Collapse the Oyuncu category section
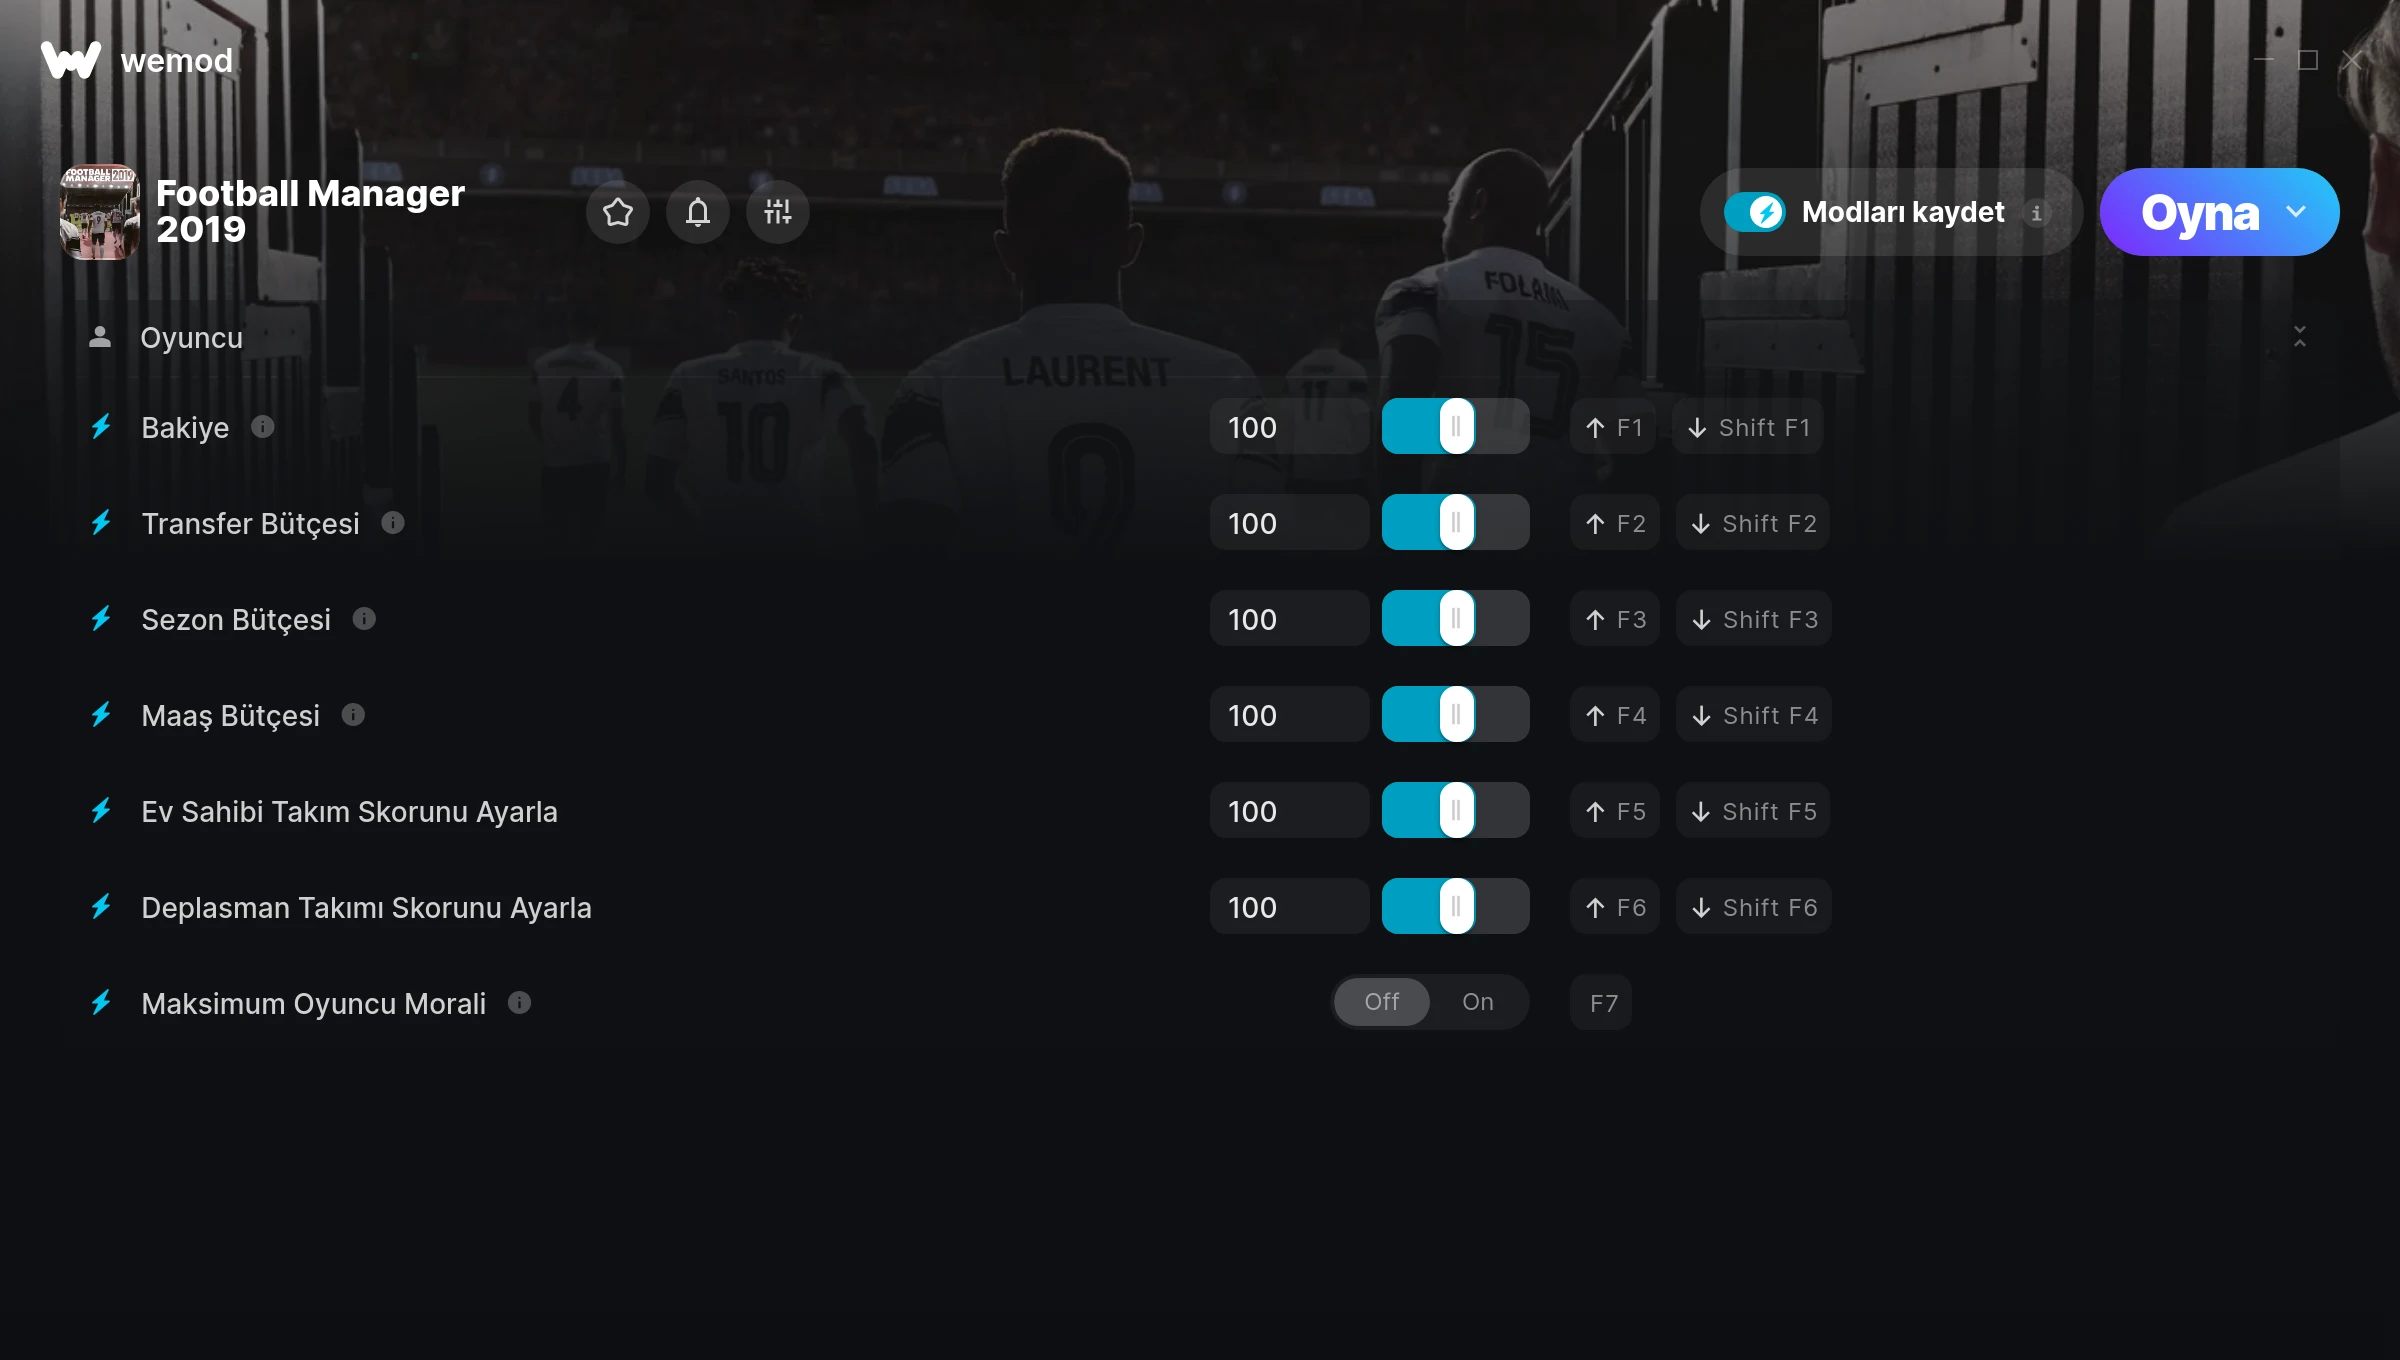This screenshot has width=2400, height=1360. 2300,337
